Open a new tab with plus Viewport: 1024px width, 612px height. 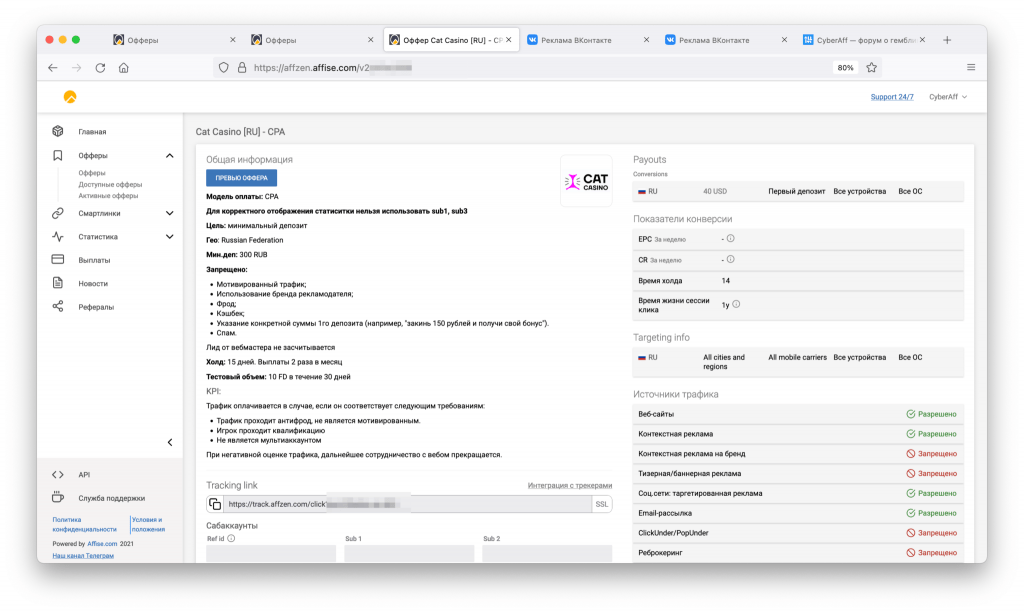coord(947,40)
